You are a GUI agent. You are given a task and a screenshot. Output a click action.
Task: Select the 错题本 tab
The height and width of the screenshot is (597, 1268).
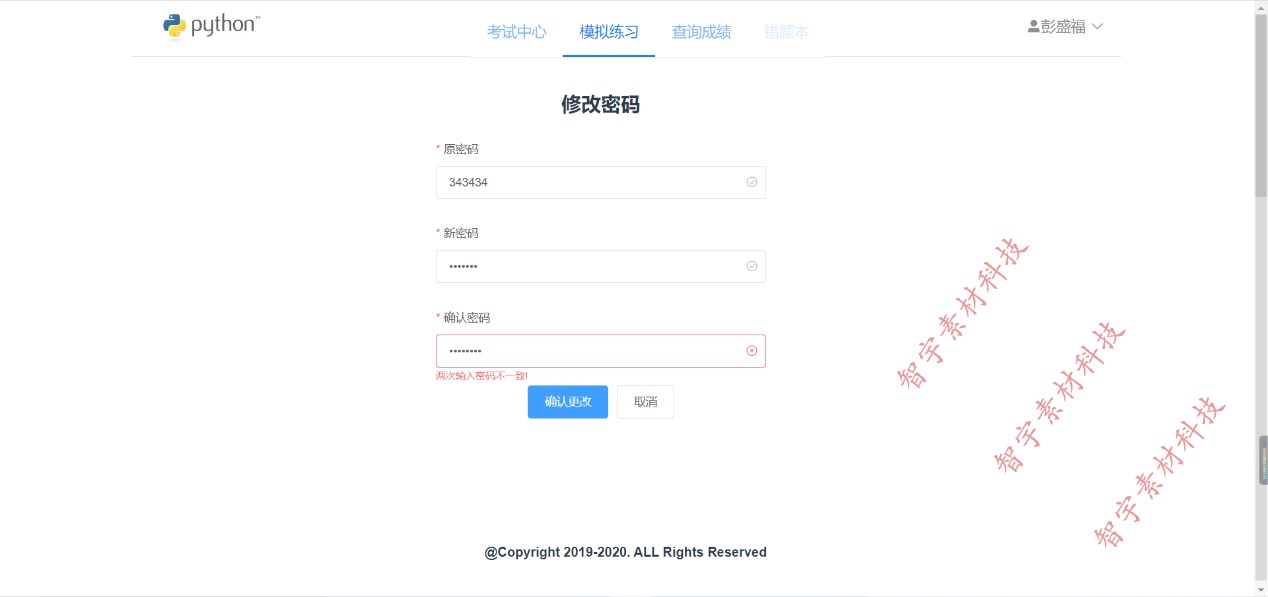(x=787, y=32)
